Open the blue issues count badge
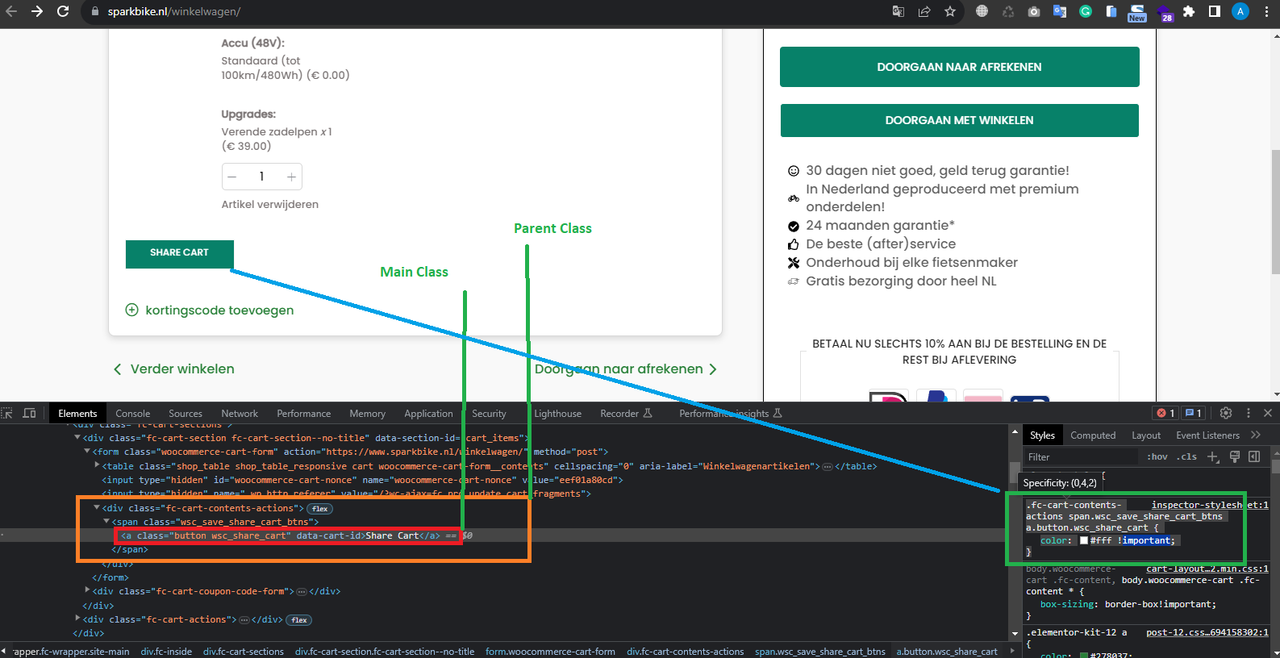 pyautogui.click(x=1193, y=413)
